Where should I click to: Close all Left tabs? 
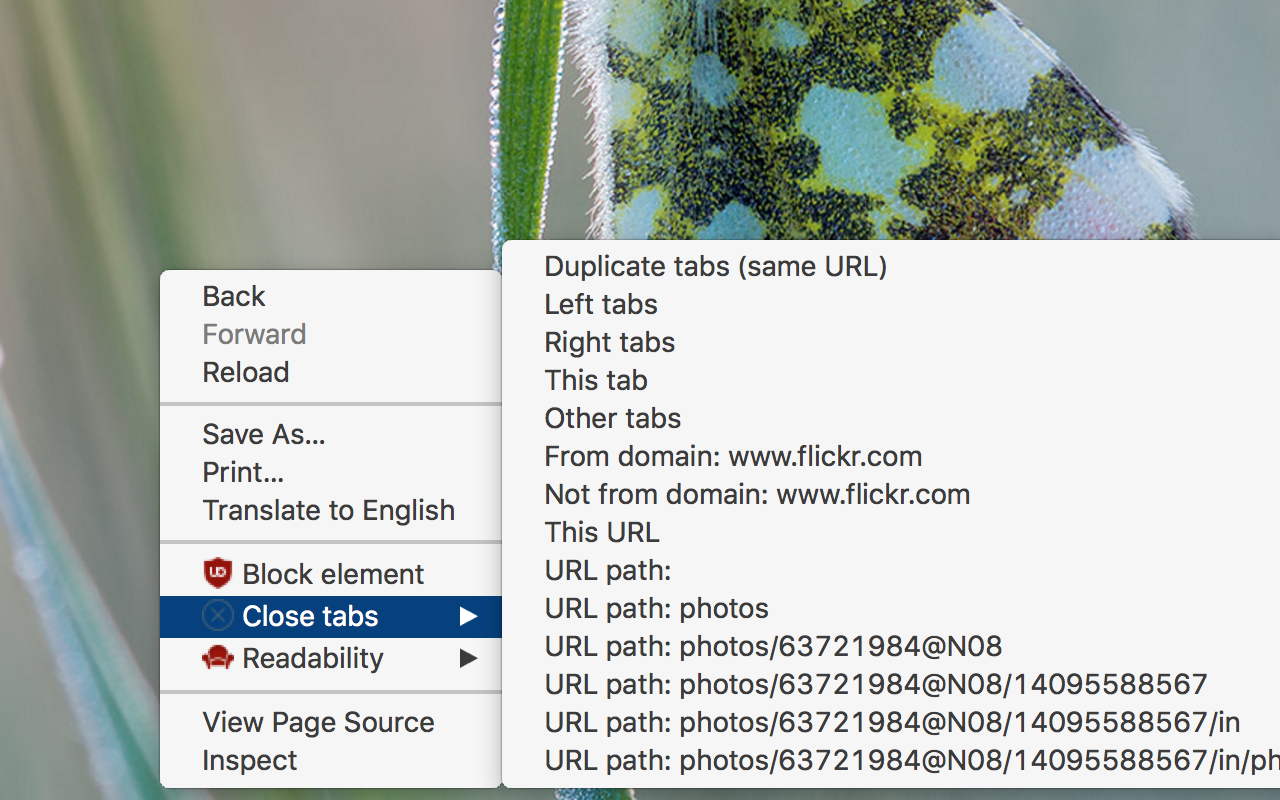click(600, 304)
